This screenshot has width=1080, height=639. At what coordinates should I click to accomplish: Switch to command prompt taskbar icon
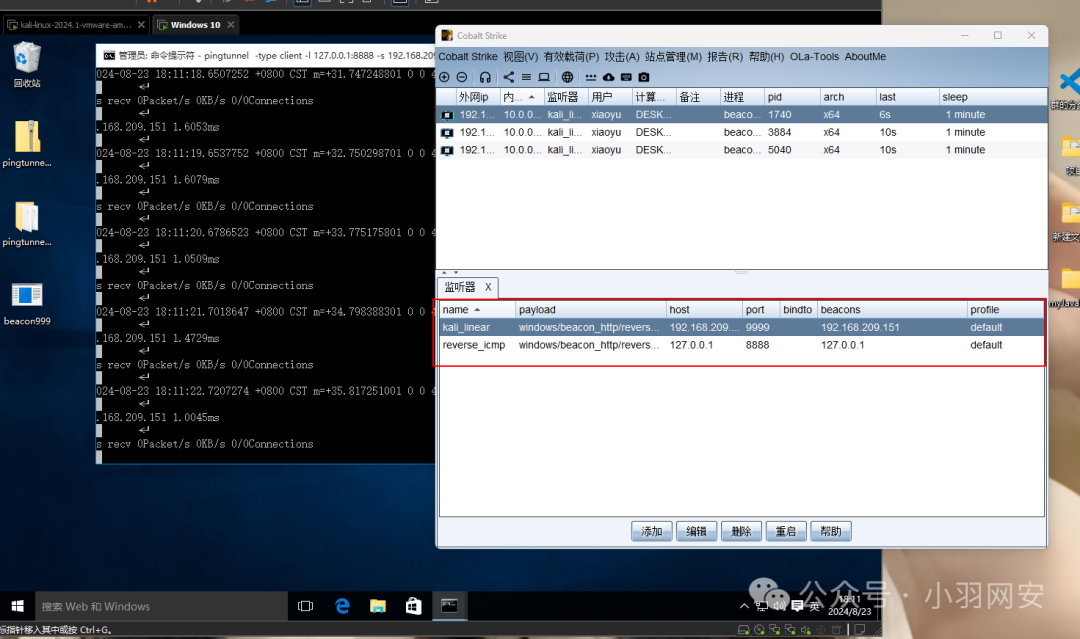coord(450,606)
